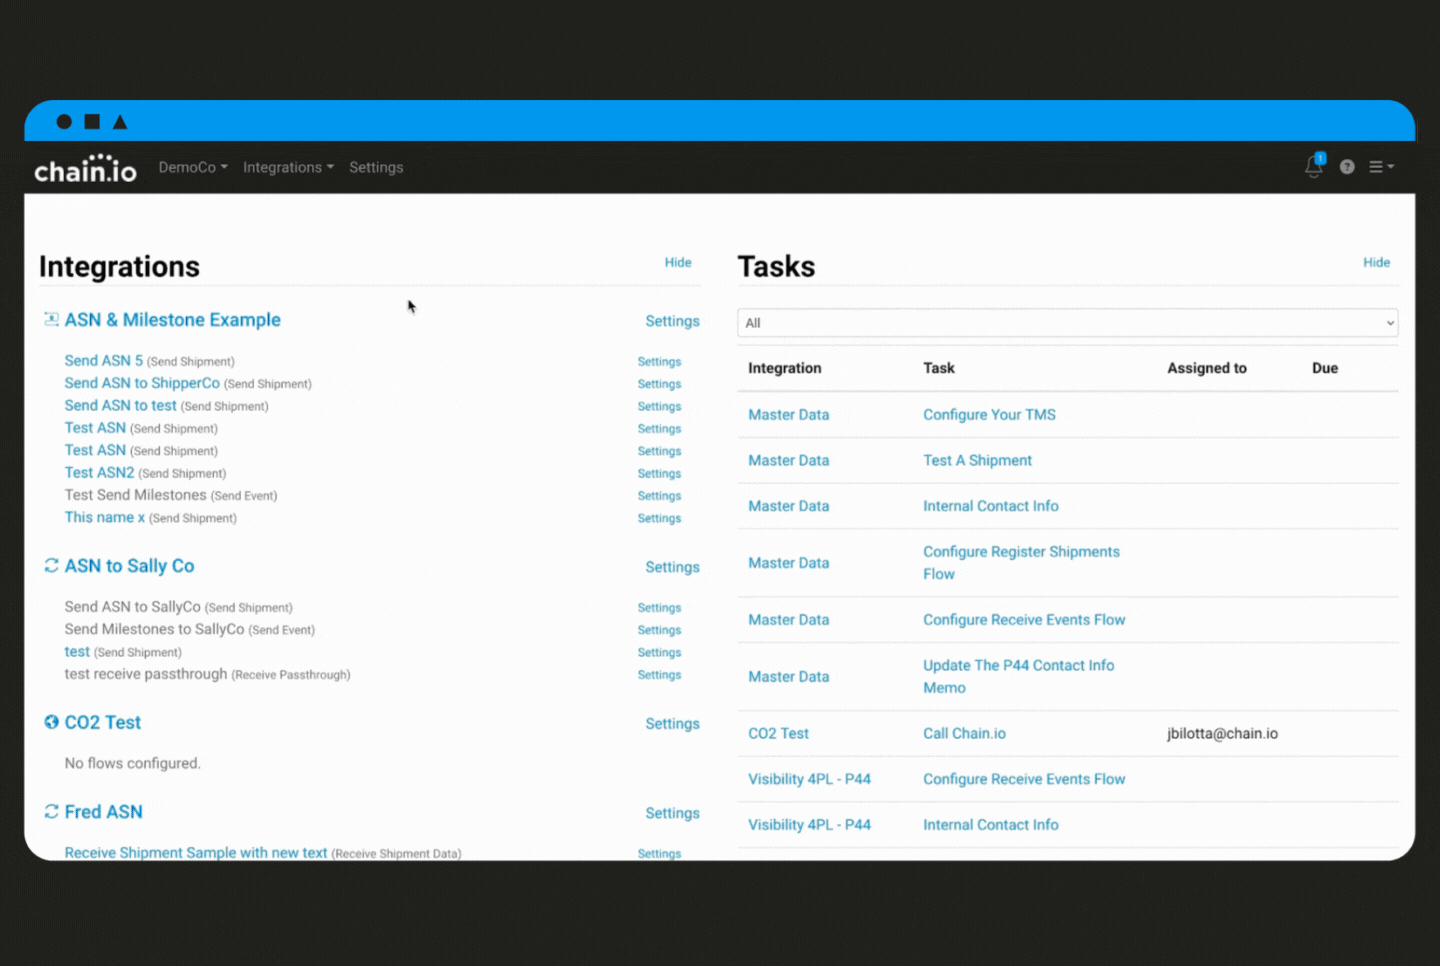Click the Assigned to column header
The image size is (1440, 966).
1206,368
